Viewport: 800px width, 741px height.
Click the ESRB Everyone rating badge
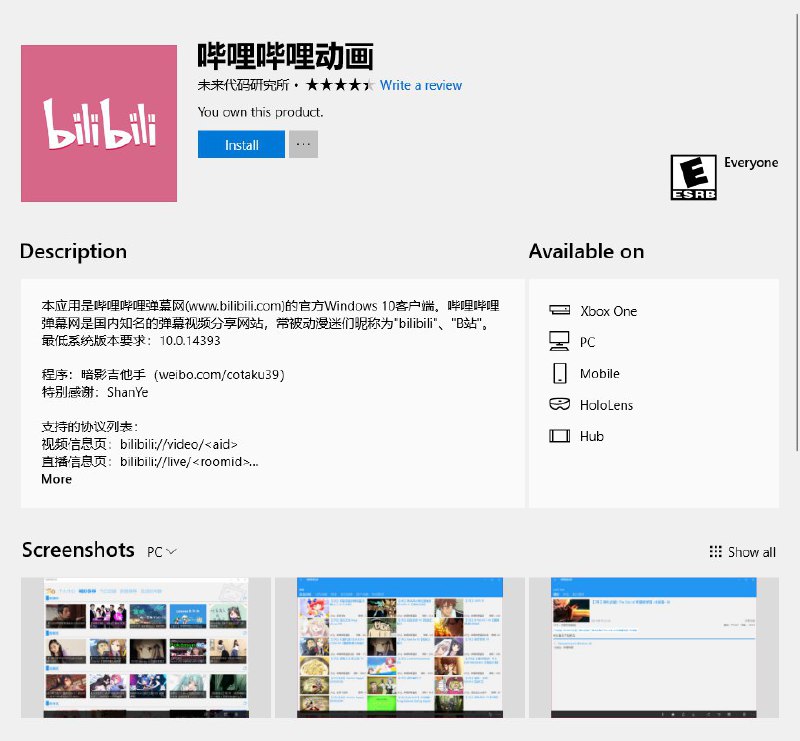(693, 178)
